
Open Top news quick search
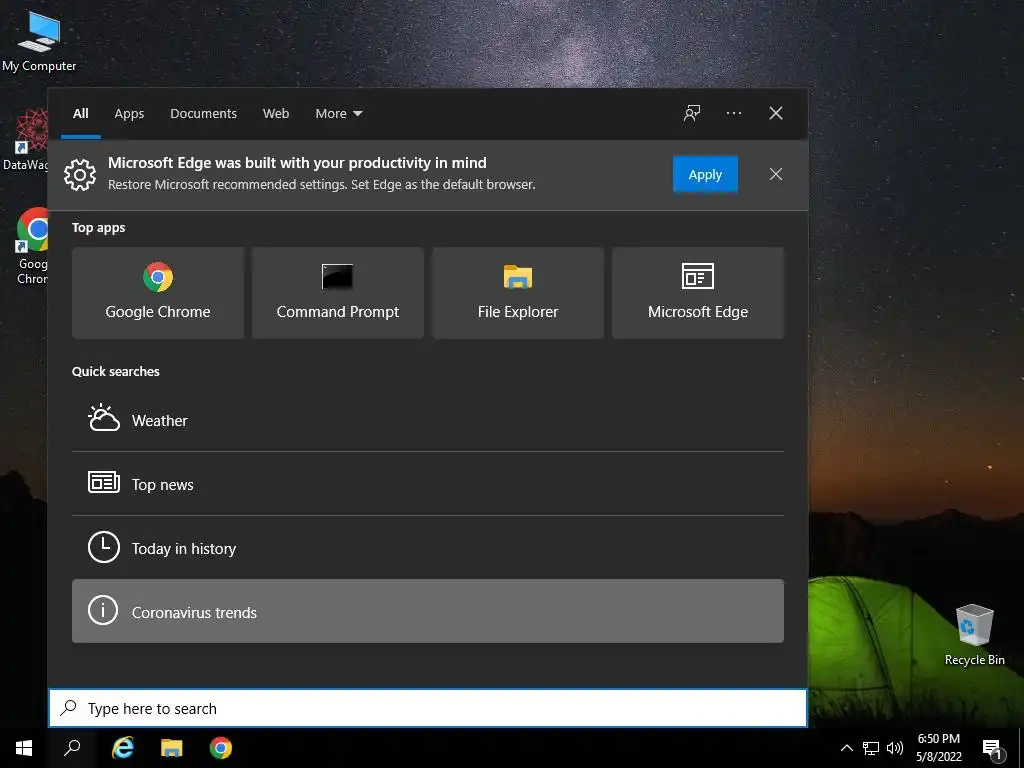[x=428, y=484]
